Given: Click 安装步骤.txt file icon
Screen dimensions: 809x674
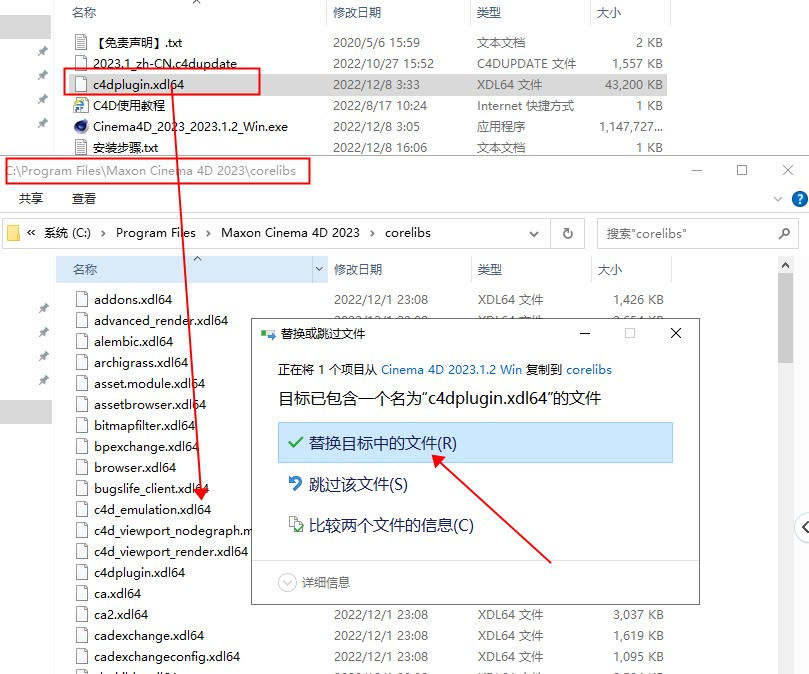Looking at the screenshot, I should [x=81, y=148].
